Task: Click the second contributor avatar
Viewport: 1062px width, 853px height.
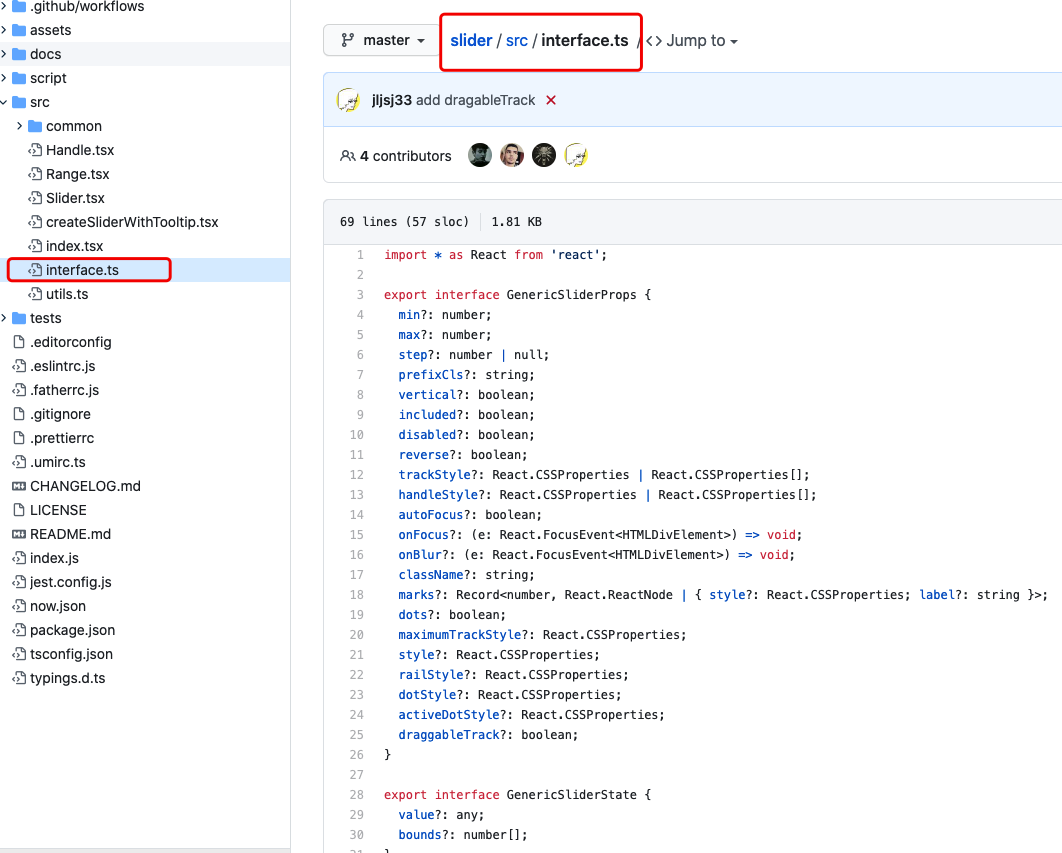Action: [x=512, y=155]
